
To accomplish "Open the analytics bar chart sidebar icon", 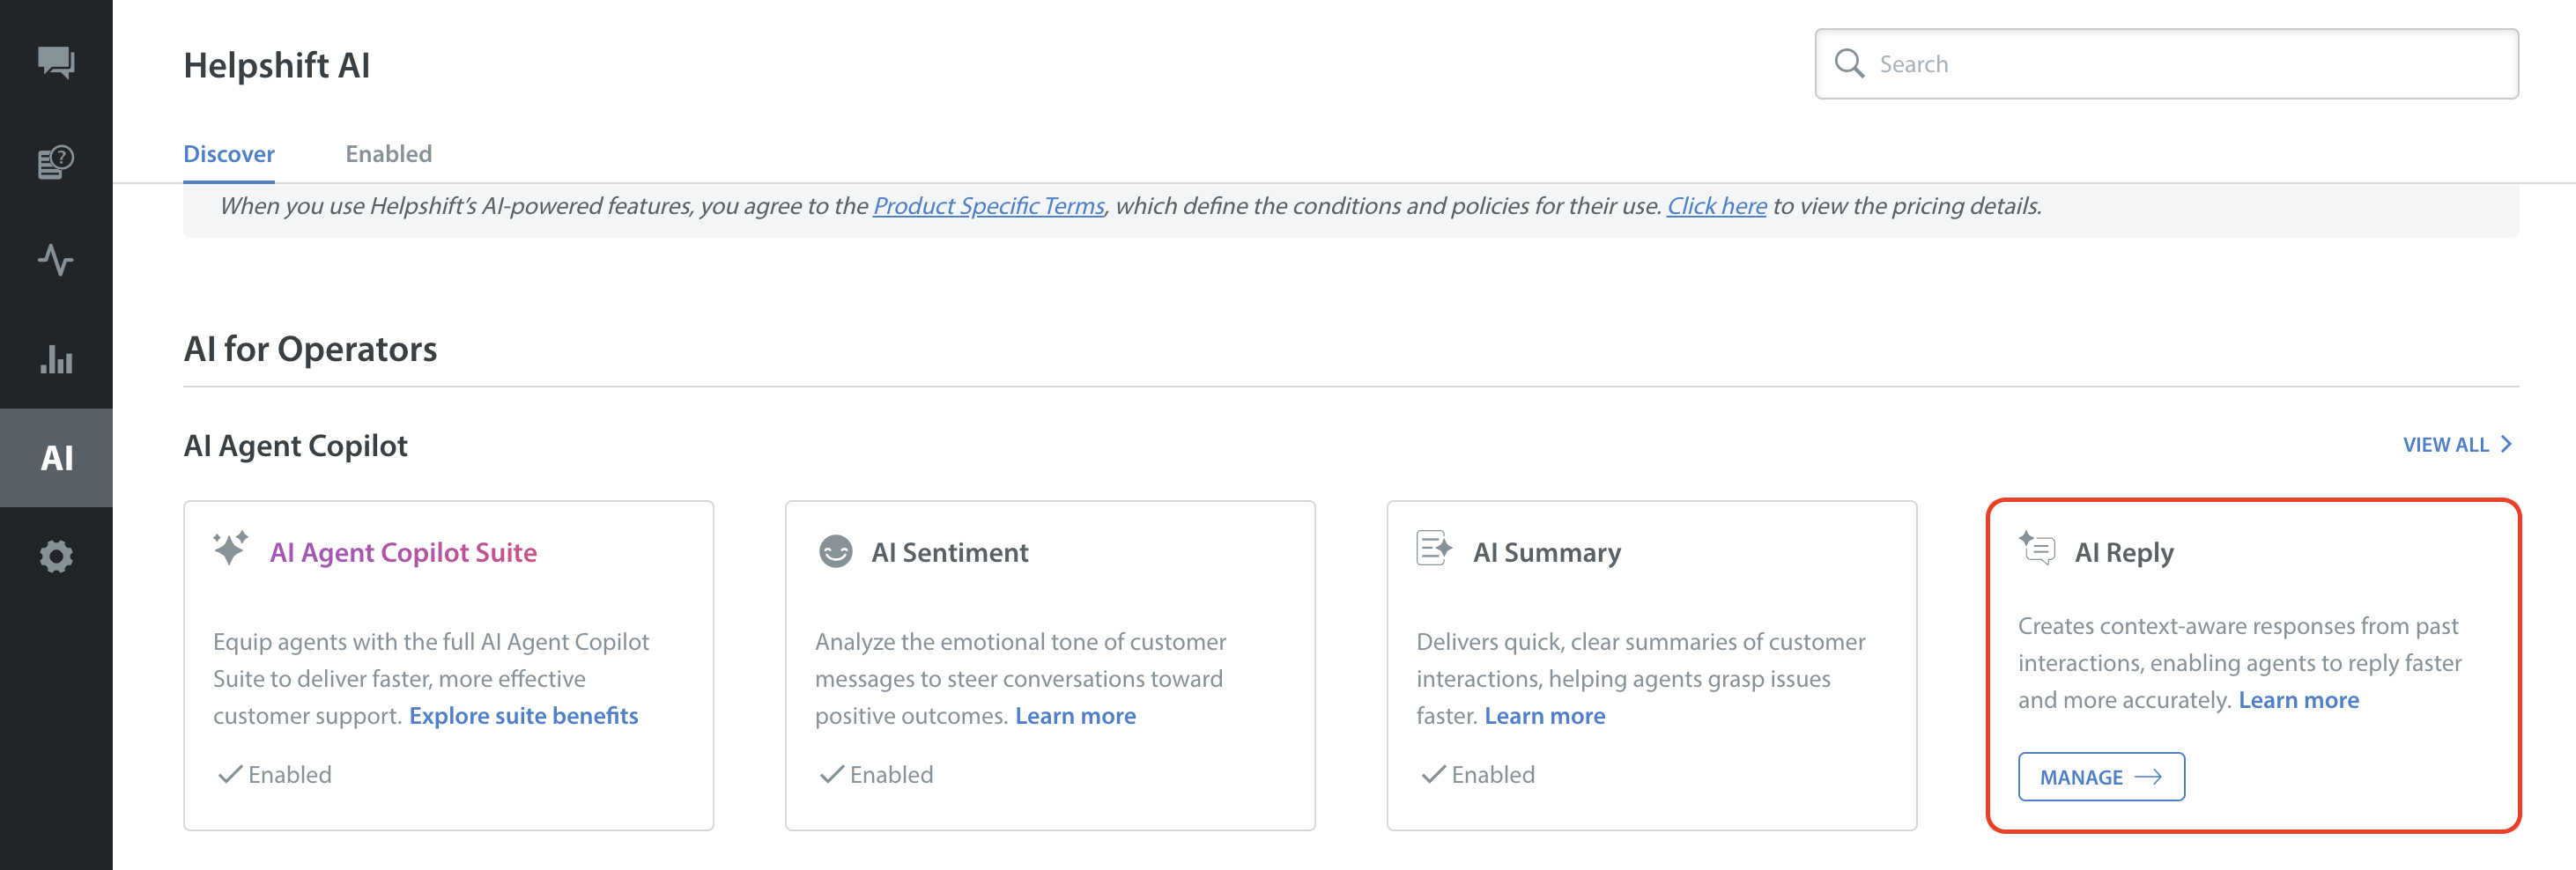I will click(x=56, y=359).
